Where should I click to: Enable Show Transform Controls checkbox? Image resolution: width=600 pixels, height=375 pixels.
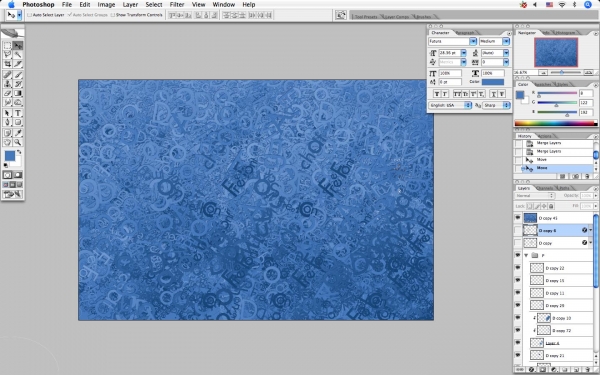pos(112,15)
